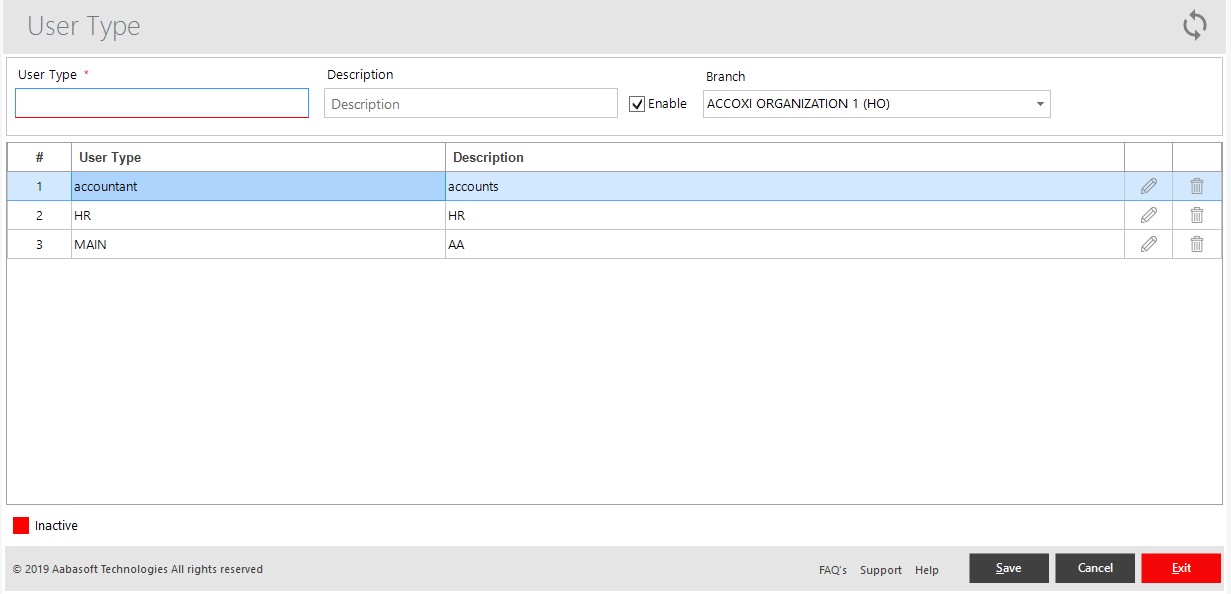Delete the accountant user type
Viewport: 1231px width, 594px height.
(x=1196, y=186)
